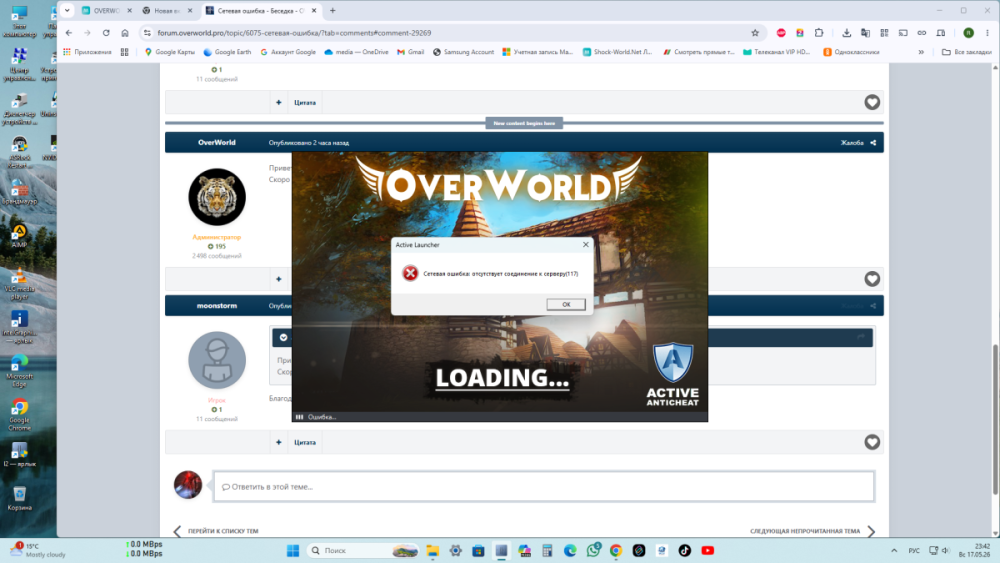Bookmark this page with the star
The height and width of the screenshot is (563, 1000).
(755, 33)
